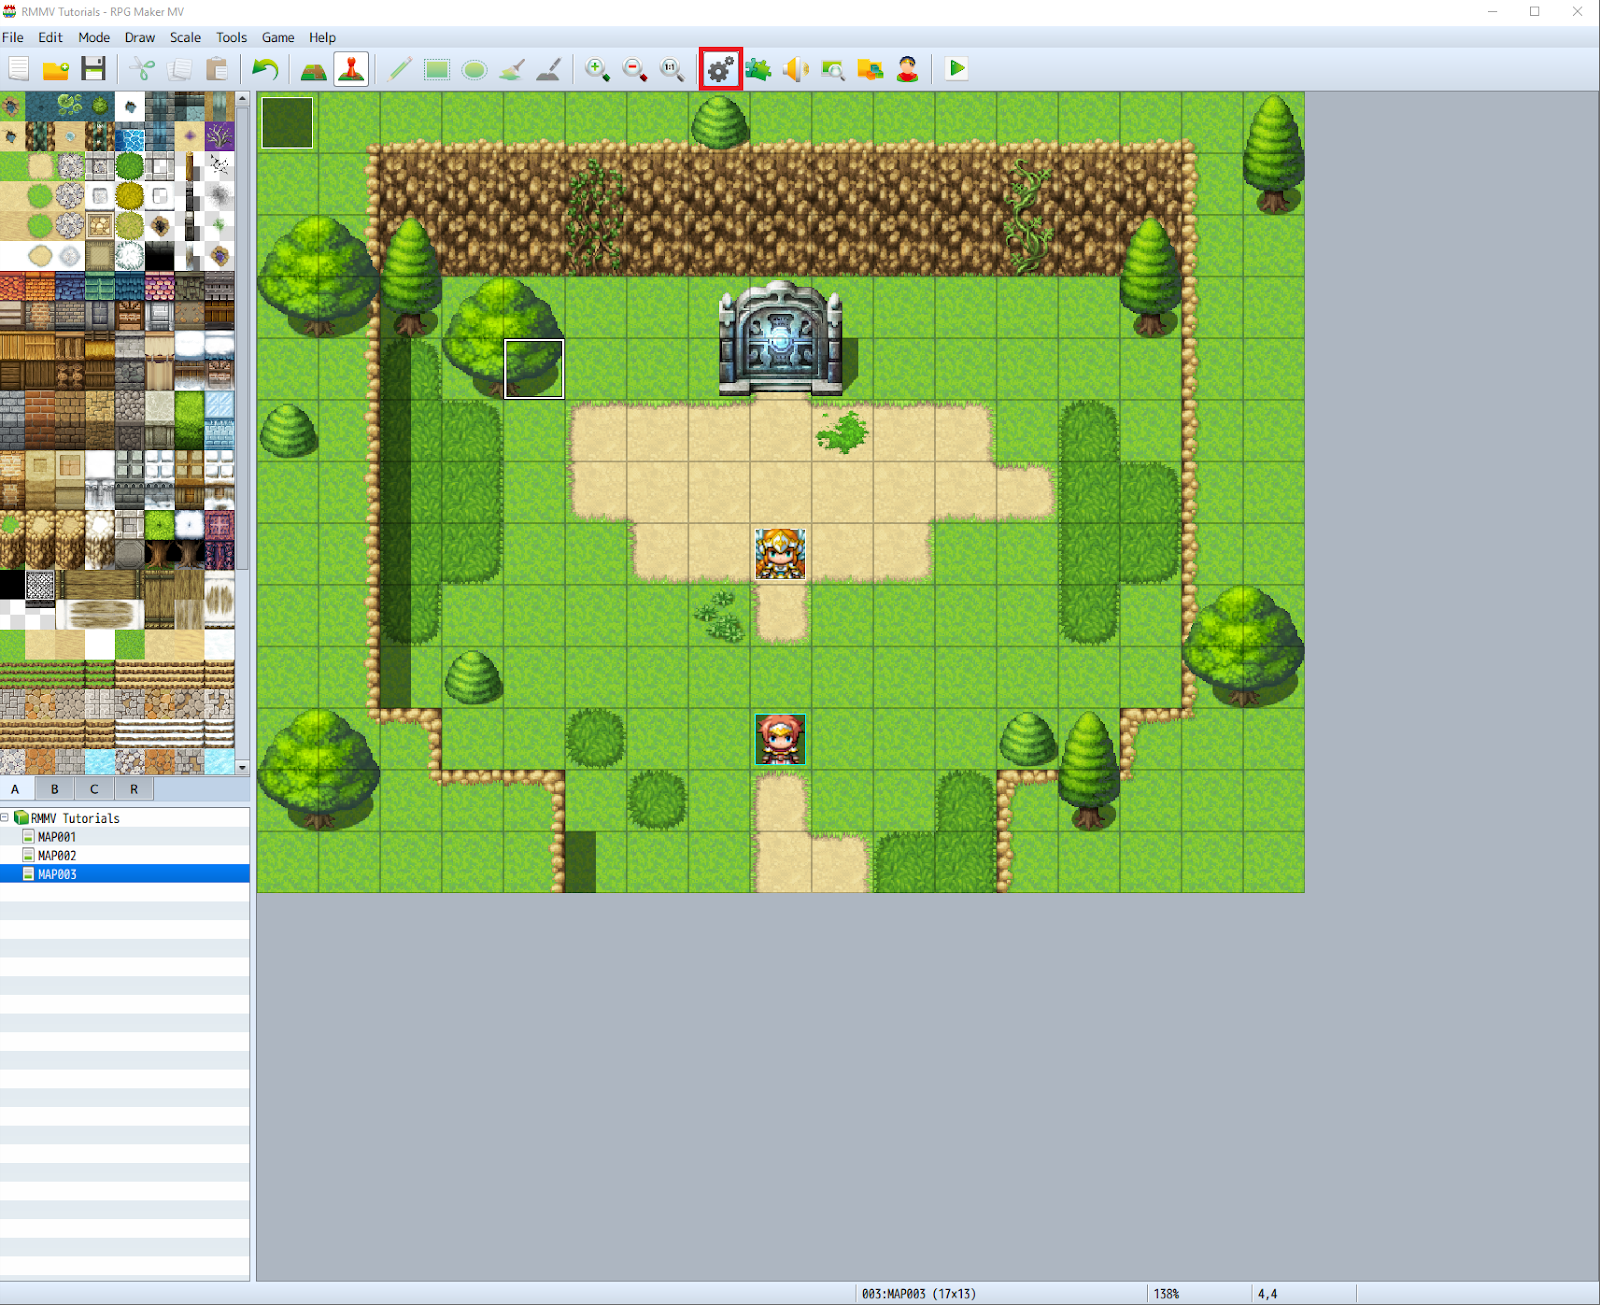Save the project using the floppy icon
The width and height of the screenshot is (1600, 1305).
[93, 69]
